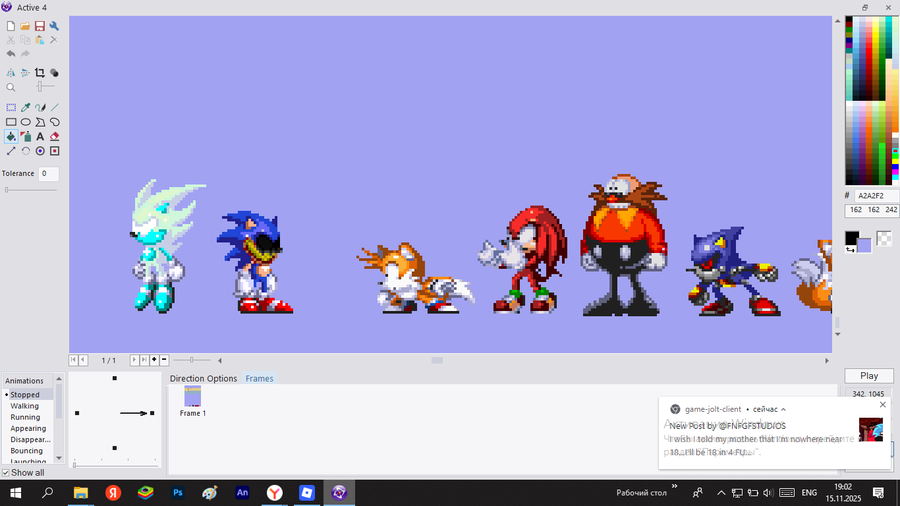Viewport: 900px width, 506px height.
Task: Swap foreground and background colors
Action: 850,250
